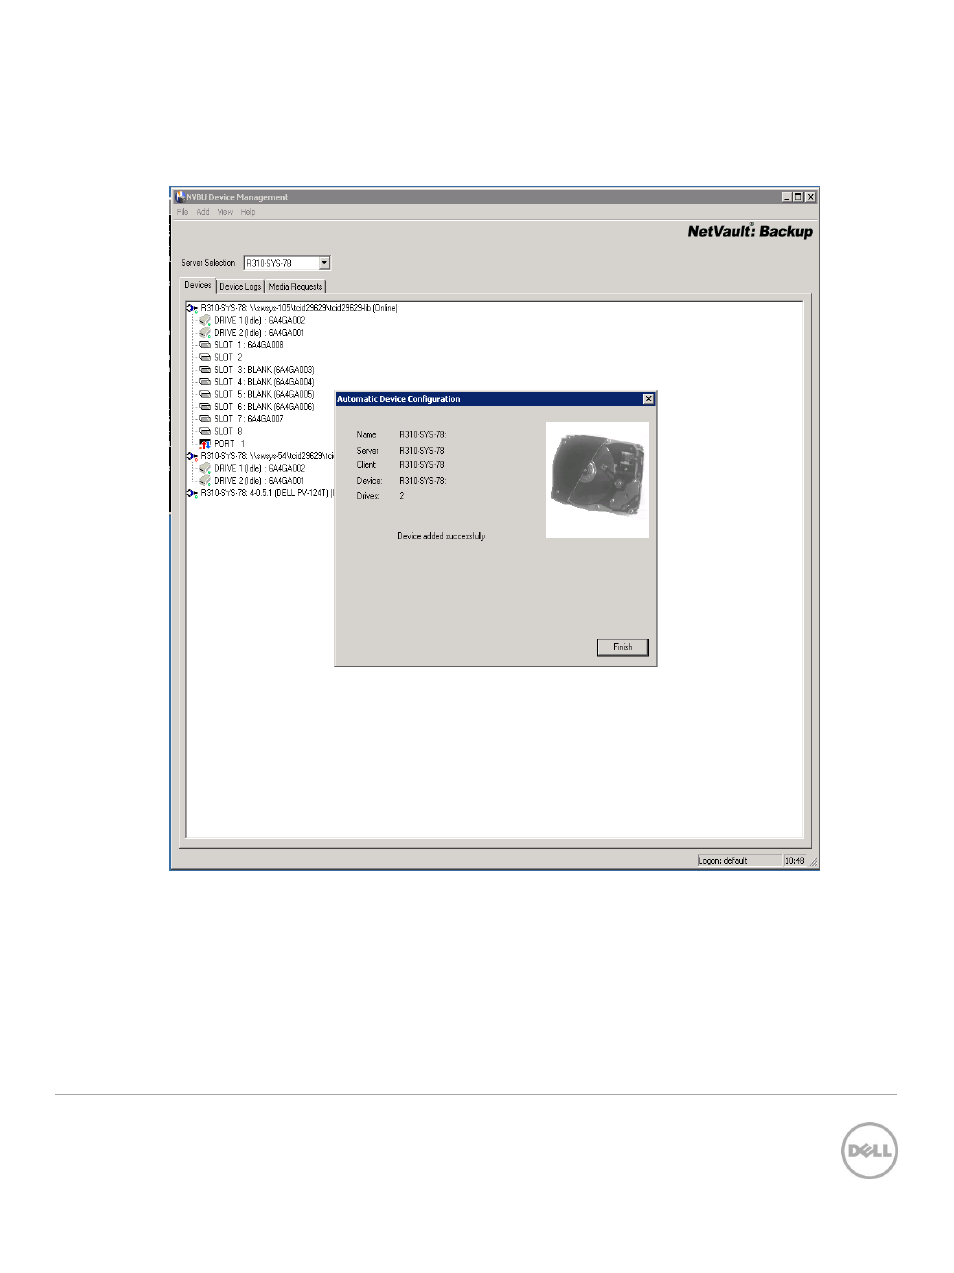Click the DRIVE 2 icon under the Online library

point(205,333)
